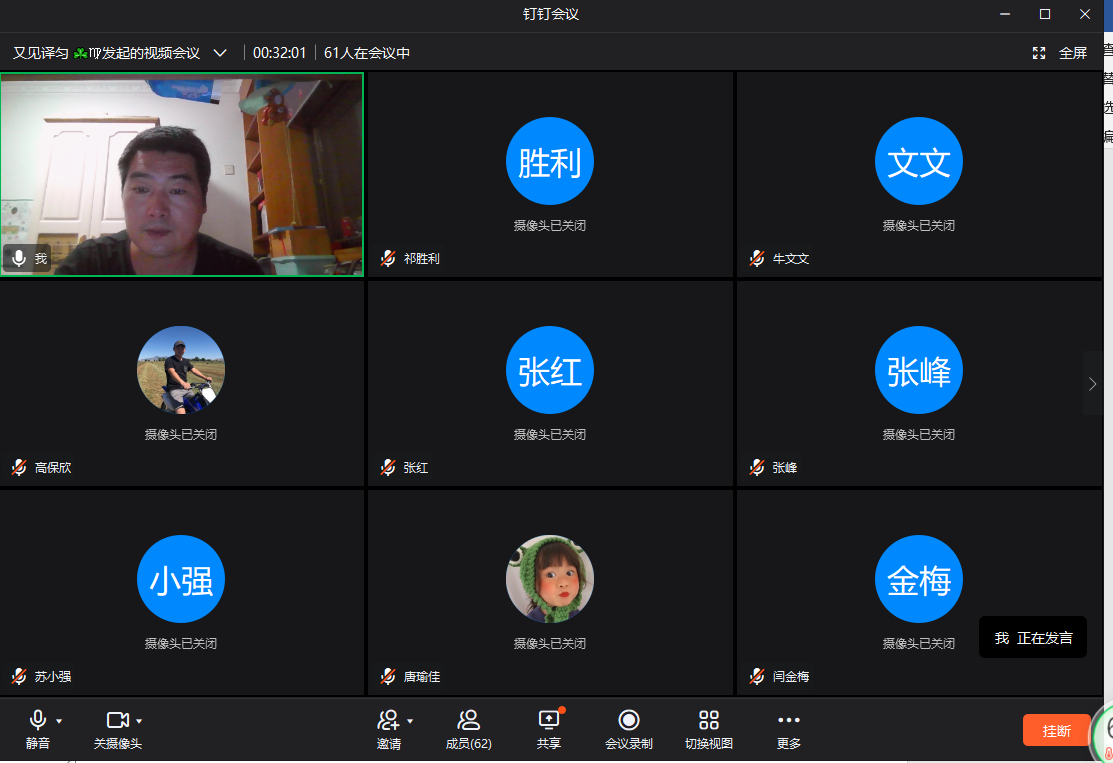
Task: Hang up with the 挂断 button
Action: (1056, 730)
